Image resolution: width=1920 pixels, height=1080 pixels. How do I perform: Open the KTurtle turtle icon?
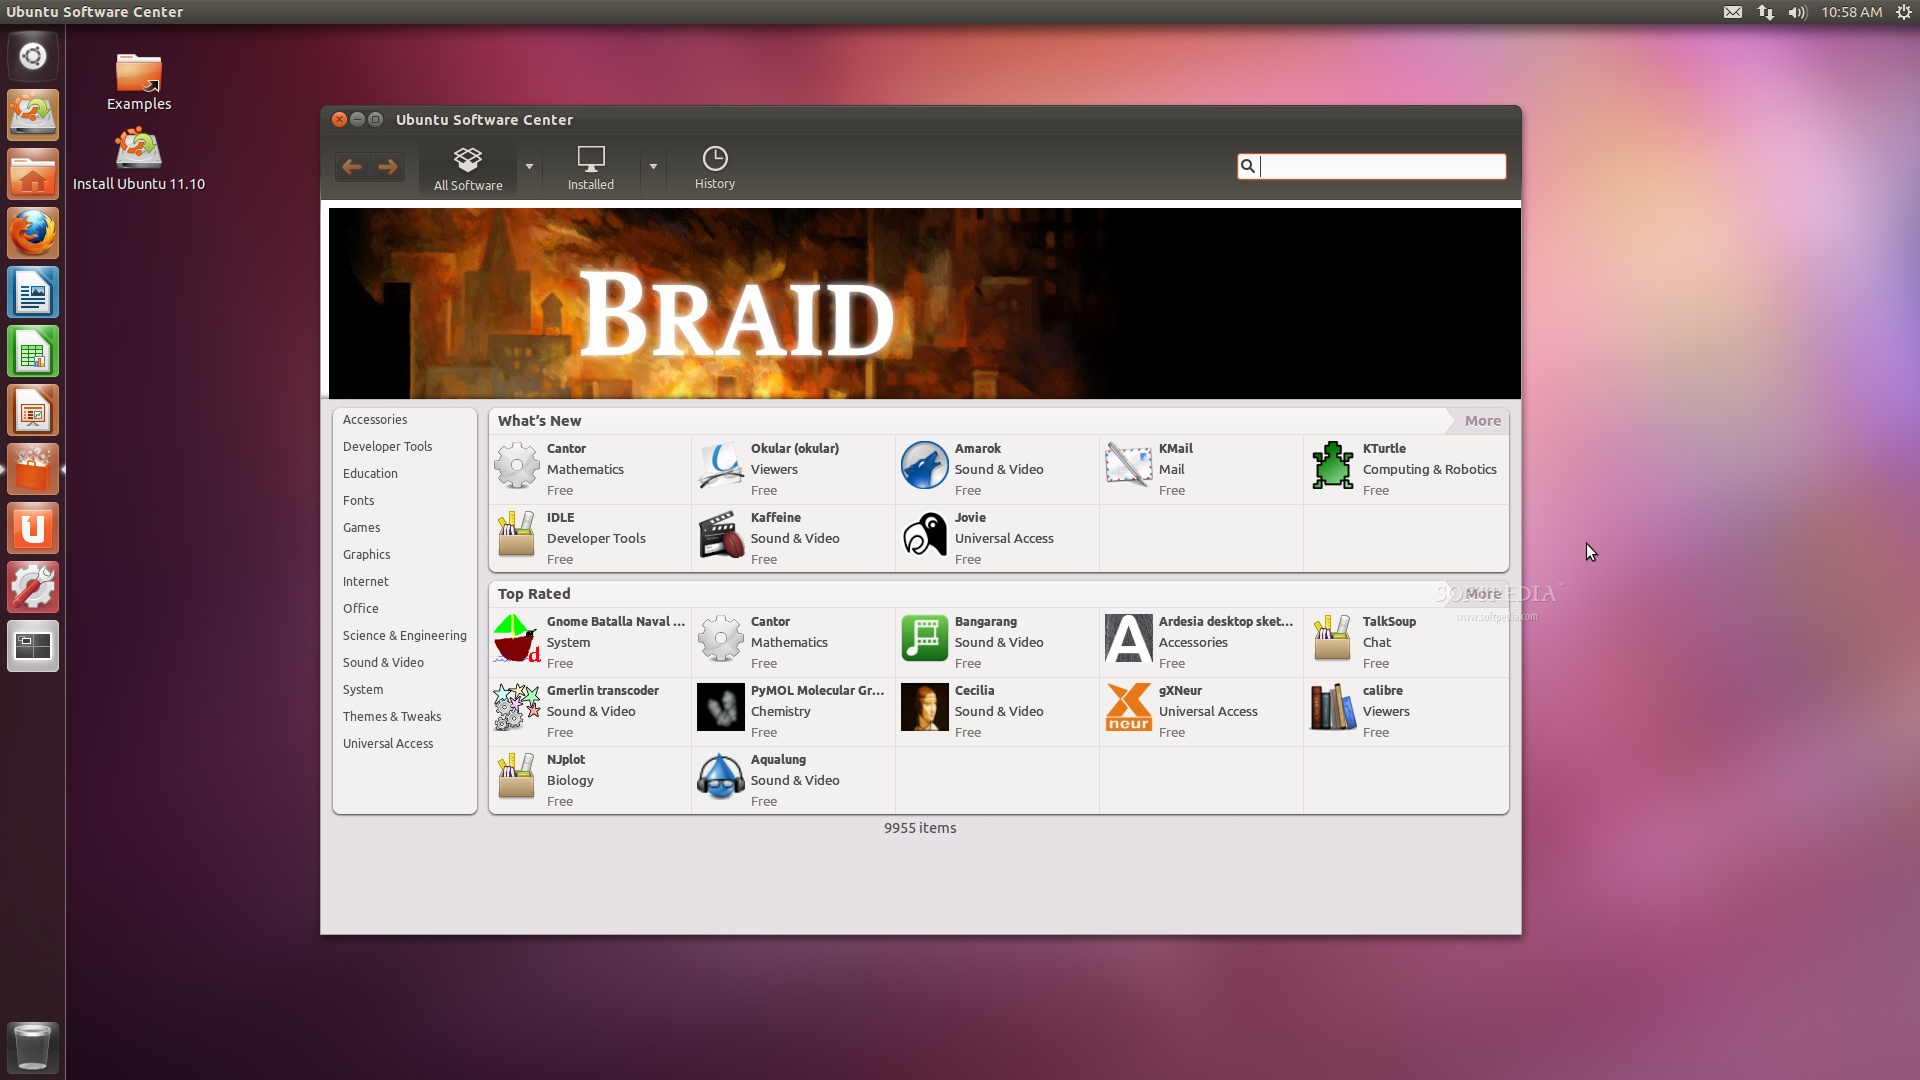(x=1333, y=466)
